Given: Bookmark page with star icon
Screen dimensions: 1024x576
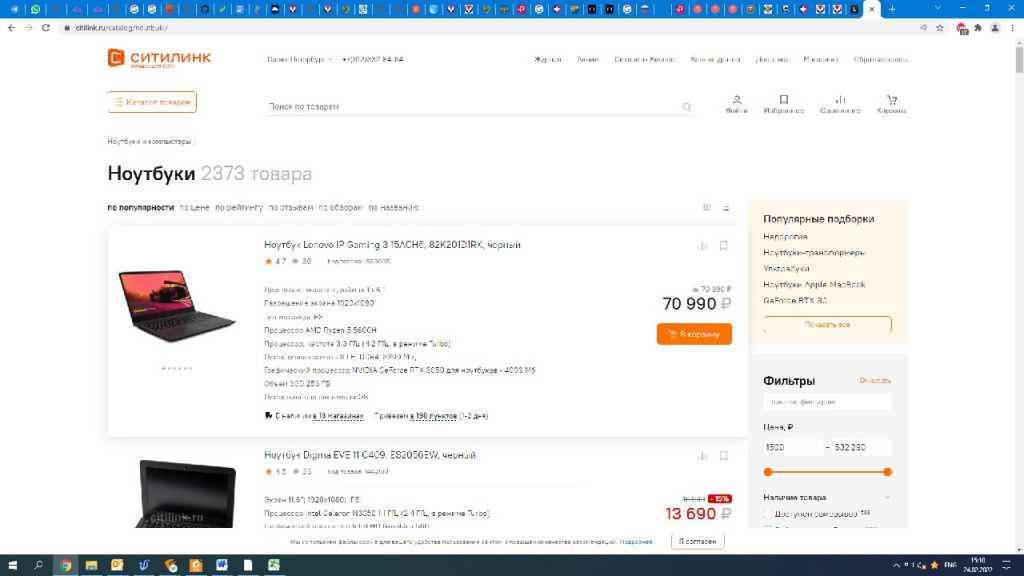Looking at the screenshot, I should pos(940,28).
